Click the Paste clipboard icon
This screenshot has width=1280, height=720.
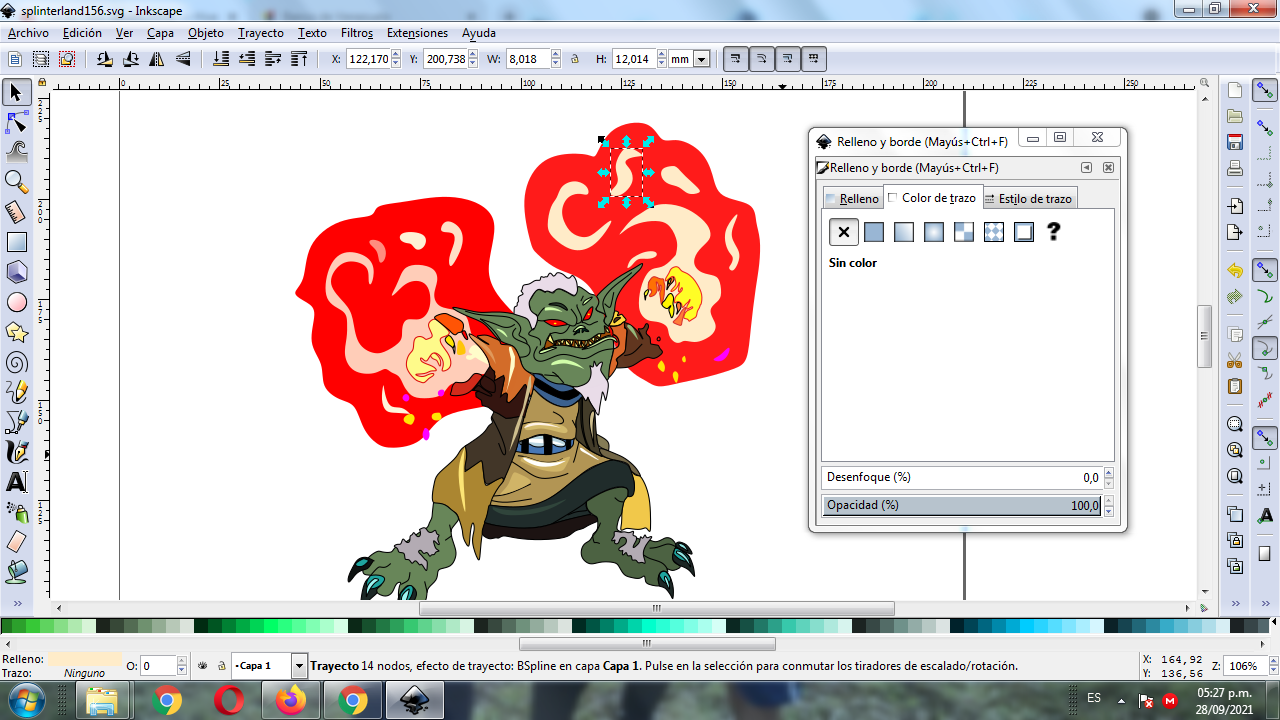pos(1235,386)
